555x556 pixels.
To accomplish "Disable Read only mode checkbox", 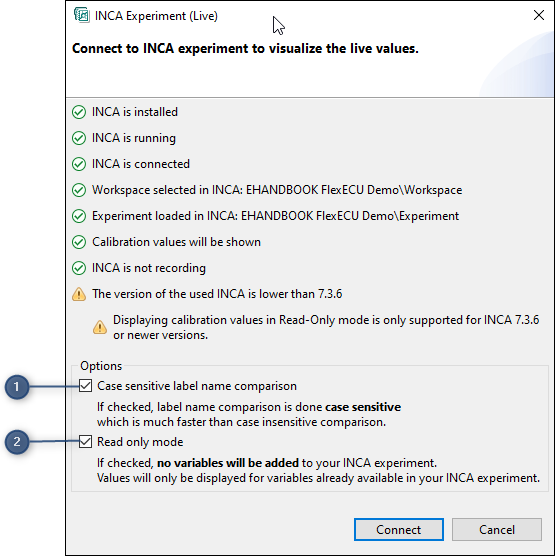I will coord(85,441).
